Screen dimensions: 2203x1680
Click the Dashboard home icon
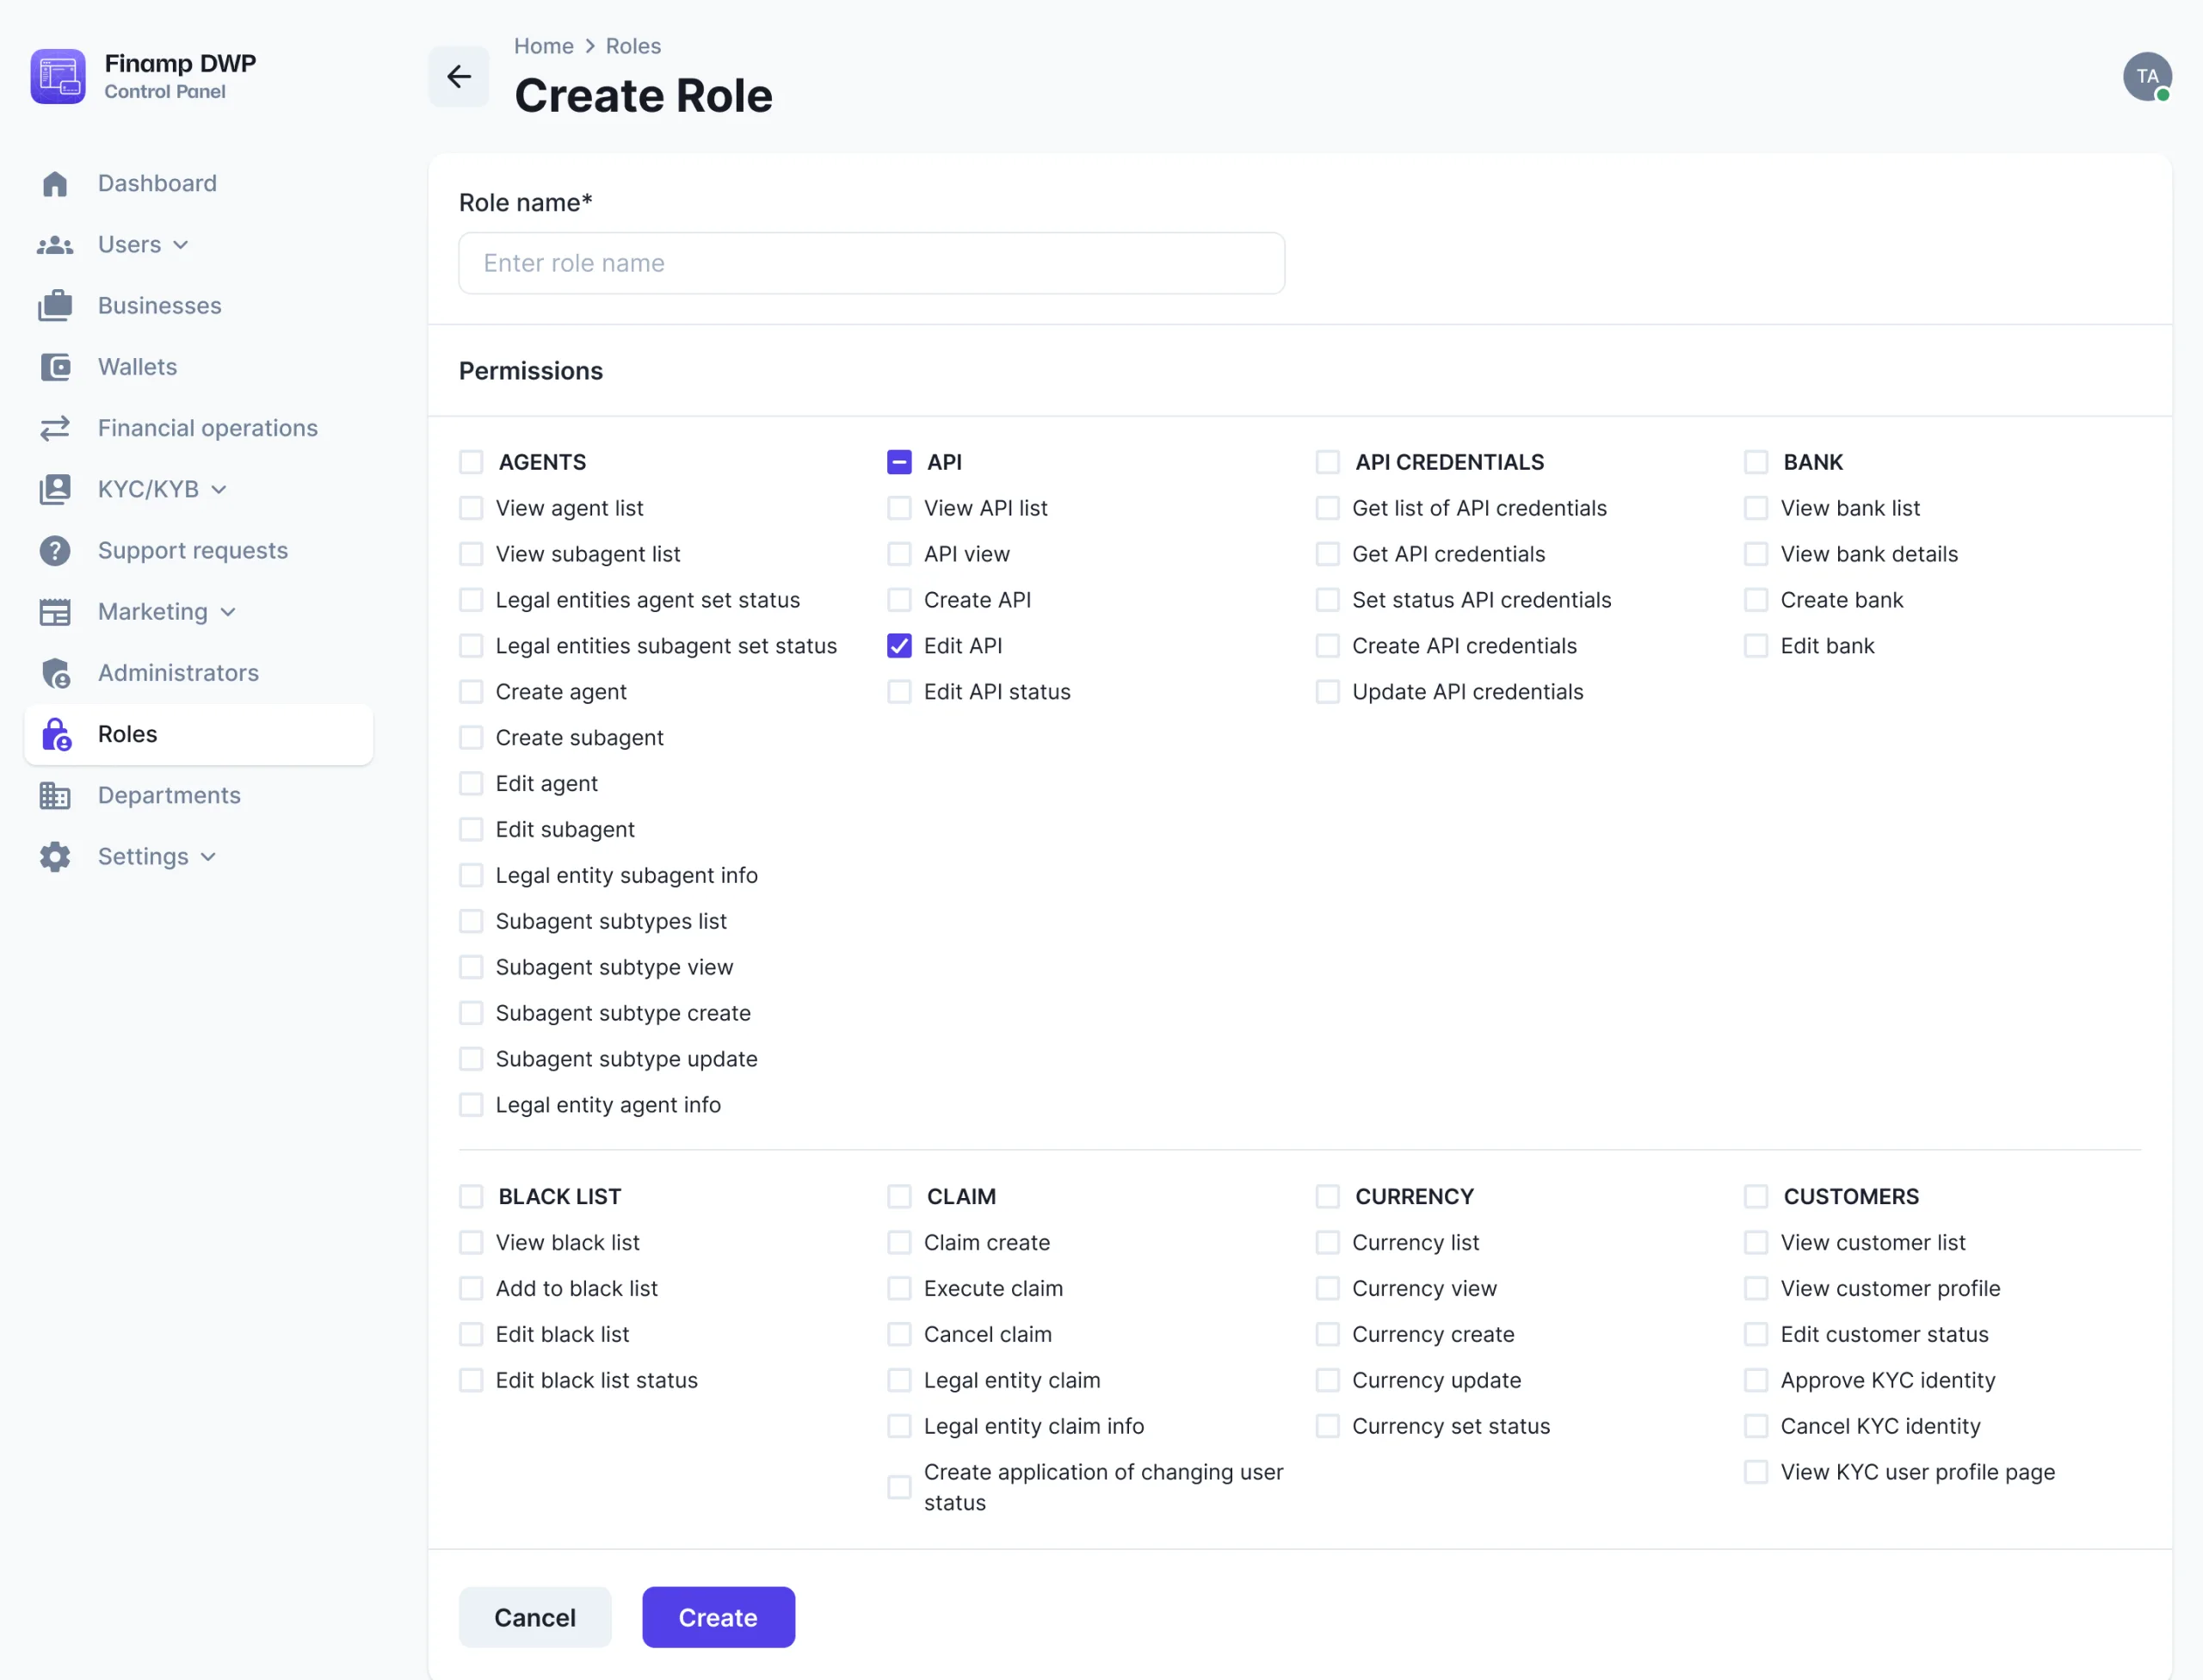(55, 184)
